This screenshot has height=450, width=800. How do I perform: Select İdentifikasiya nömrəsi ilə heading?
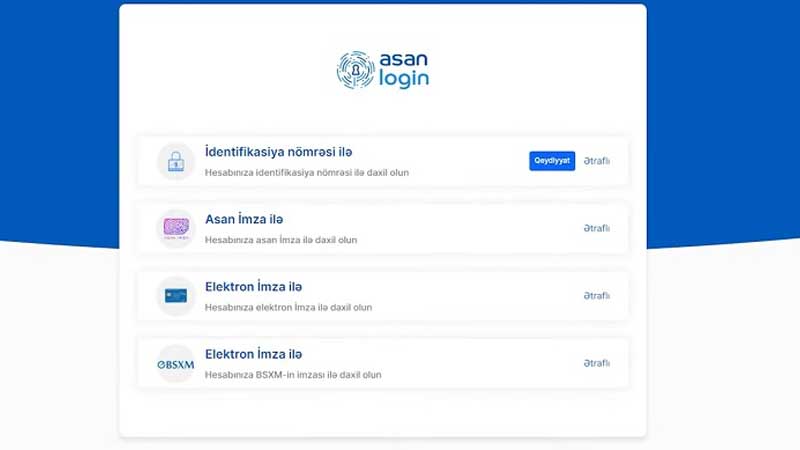click(279, 152)
